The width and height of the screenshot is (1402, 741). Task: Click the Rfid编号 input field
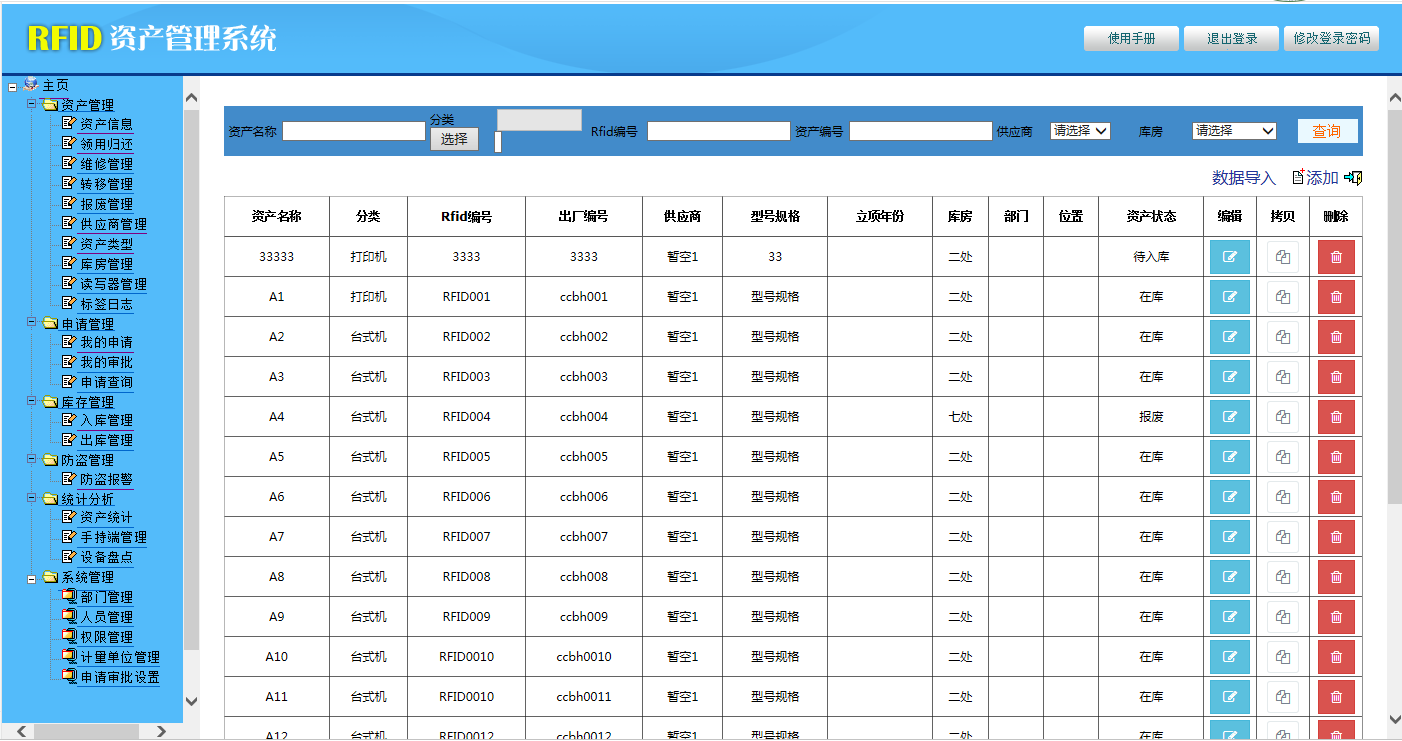[x=718, y=131]
